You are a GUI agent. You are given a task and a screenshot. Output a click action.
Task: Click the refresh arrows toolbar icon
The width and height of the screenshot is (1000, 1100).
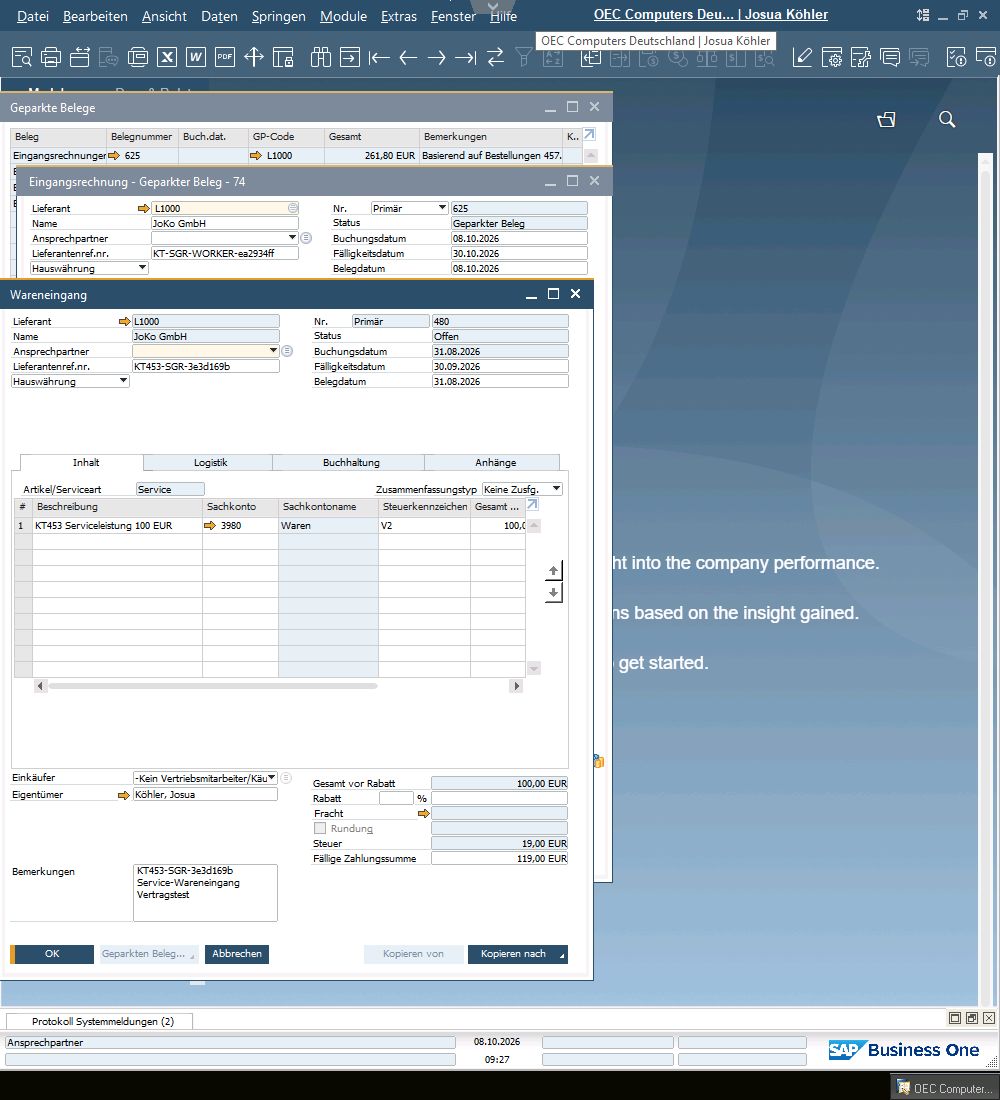pos(495,58)
